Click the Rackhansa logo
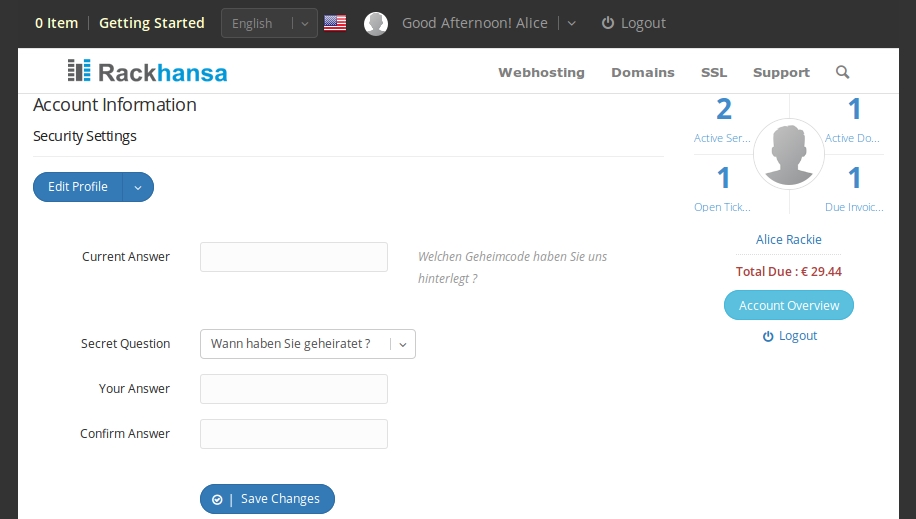The height and width of the screenshot is (519, 916). (x=147, y=71)
